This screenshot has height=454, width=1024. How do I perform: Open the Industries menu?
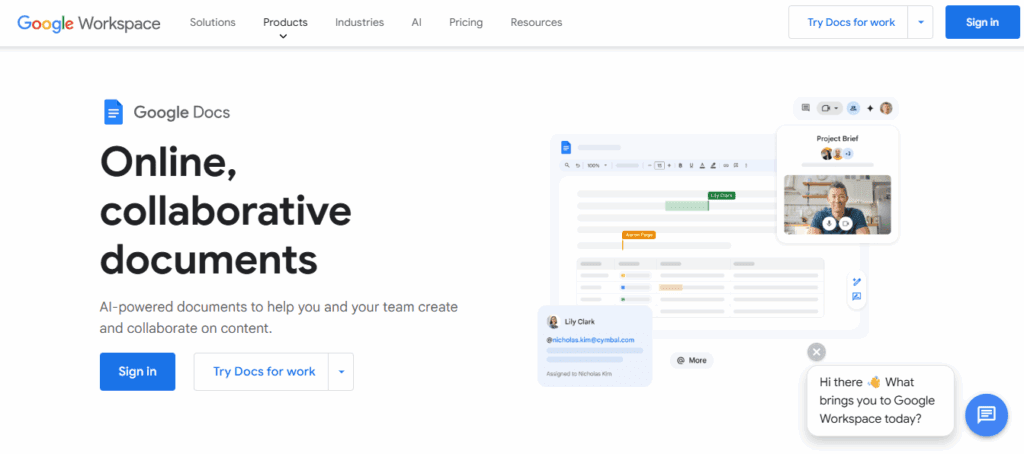359,22
